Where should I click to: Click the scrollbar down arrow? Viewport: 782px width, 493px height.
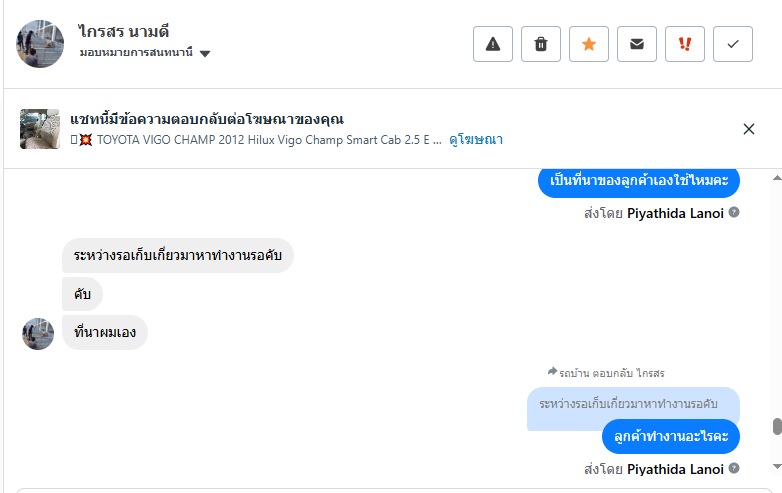coord(776,466)
